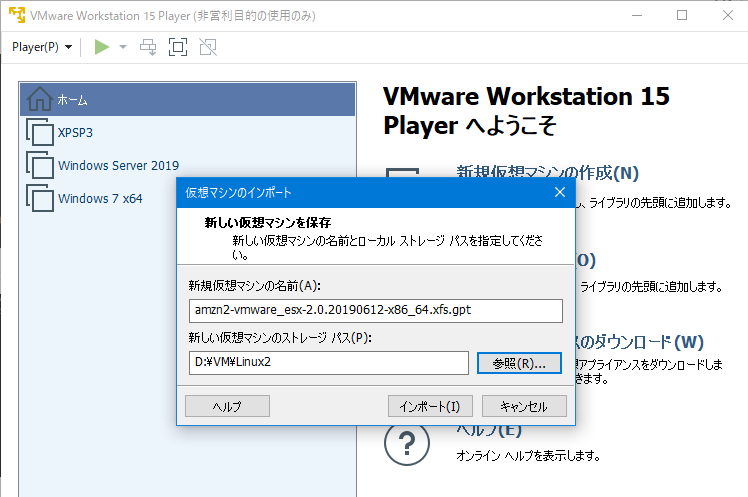Minimize the VMware Workstation Player window
This screenshot has width=748, height=497.
point(637,15)
